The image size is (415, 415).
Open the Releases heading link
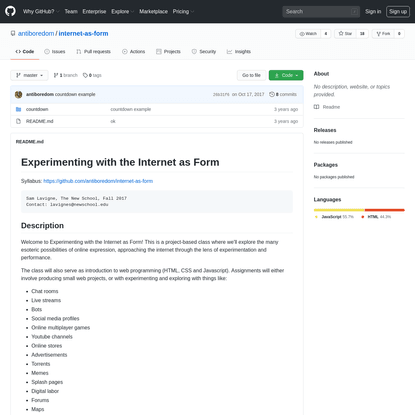(x=325, y=130)
